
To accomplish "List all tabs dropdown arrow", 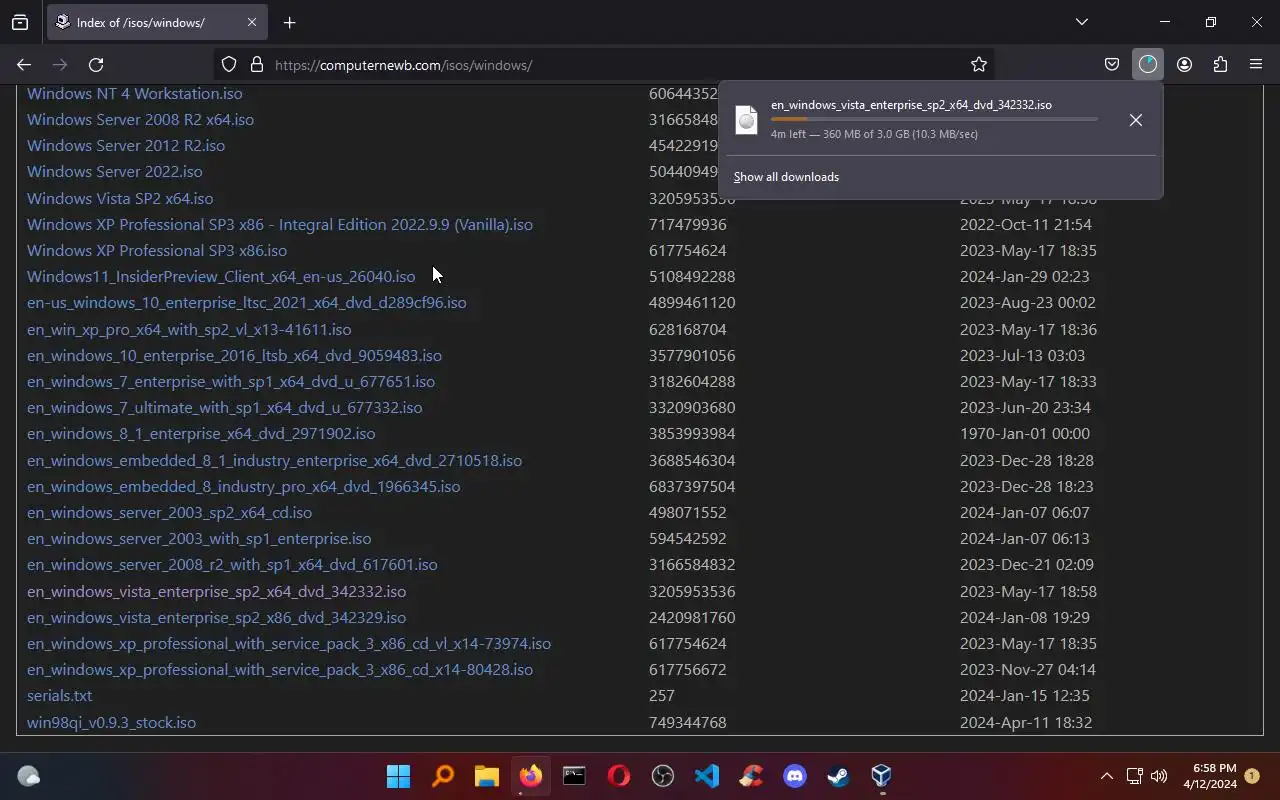I will click(1082, 22).
